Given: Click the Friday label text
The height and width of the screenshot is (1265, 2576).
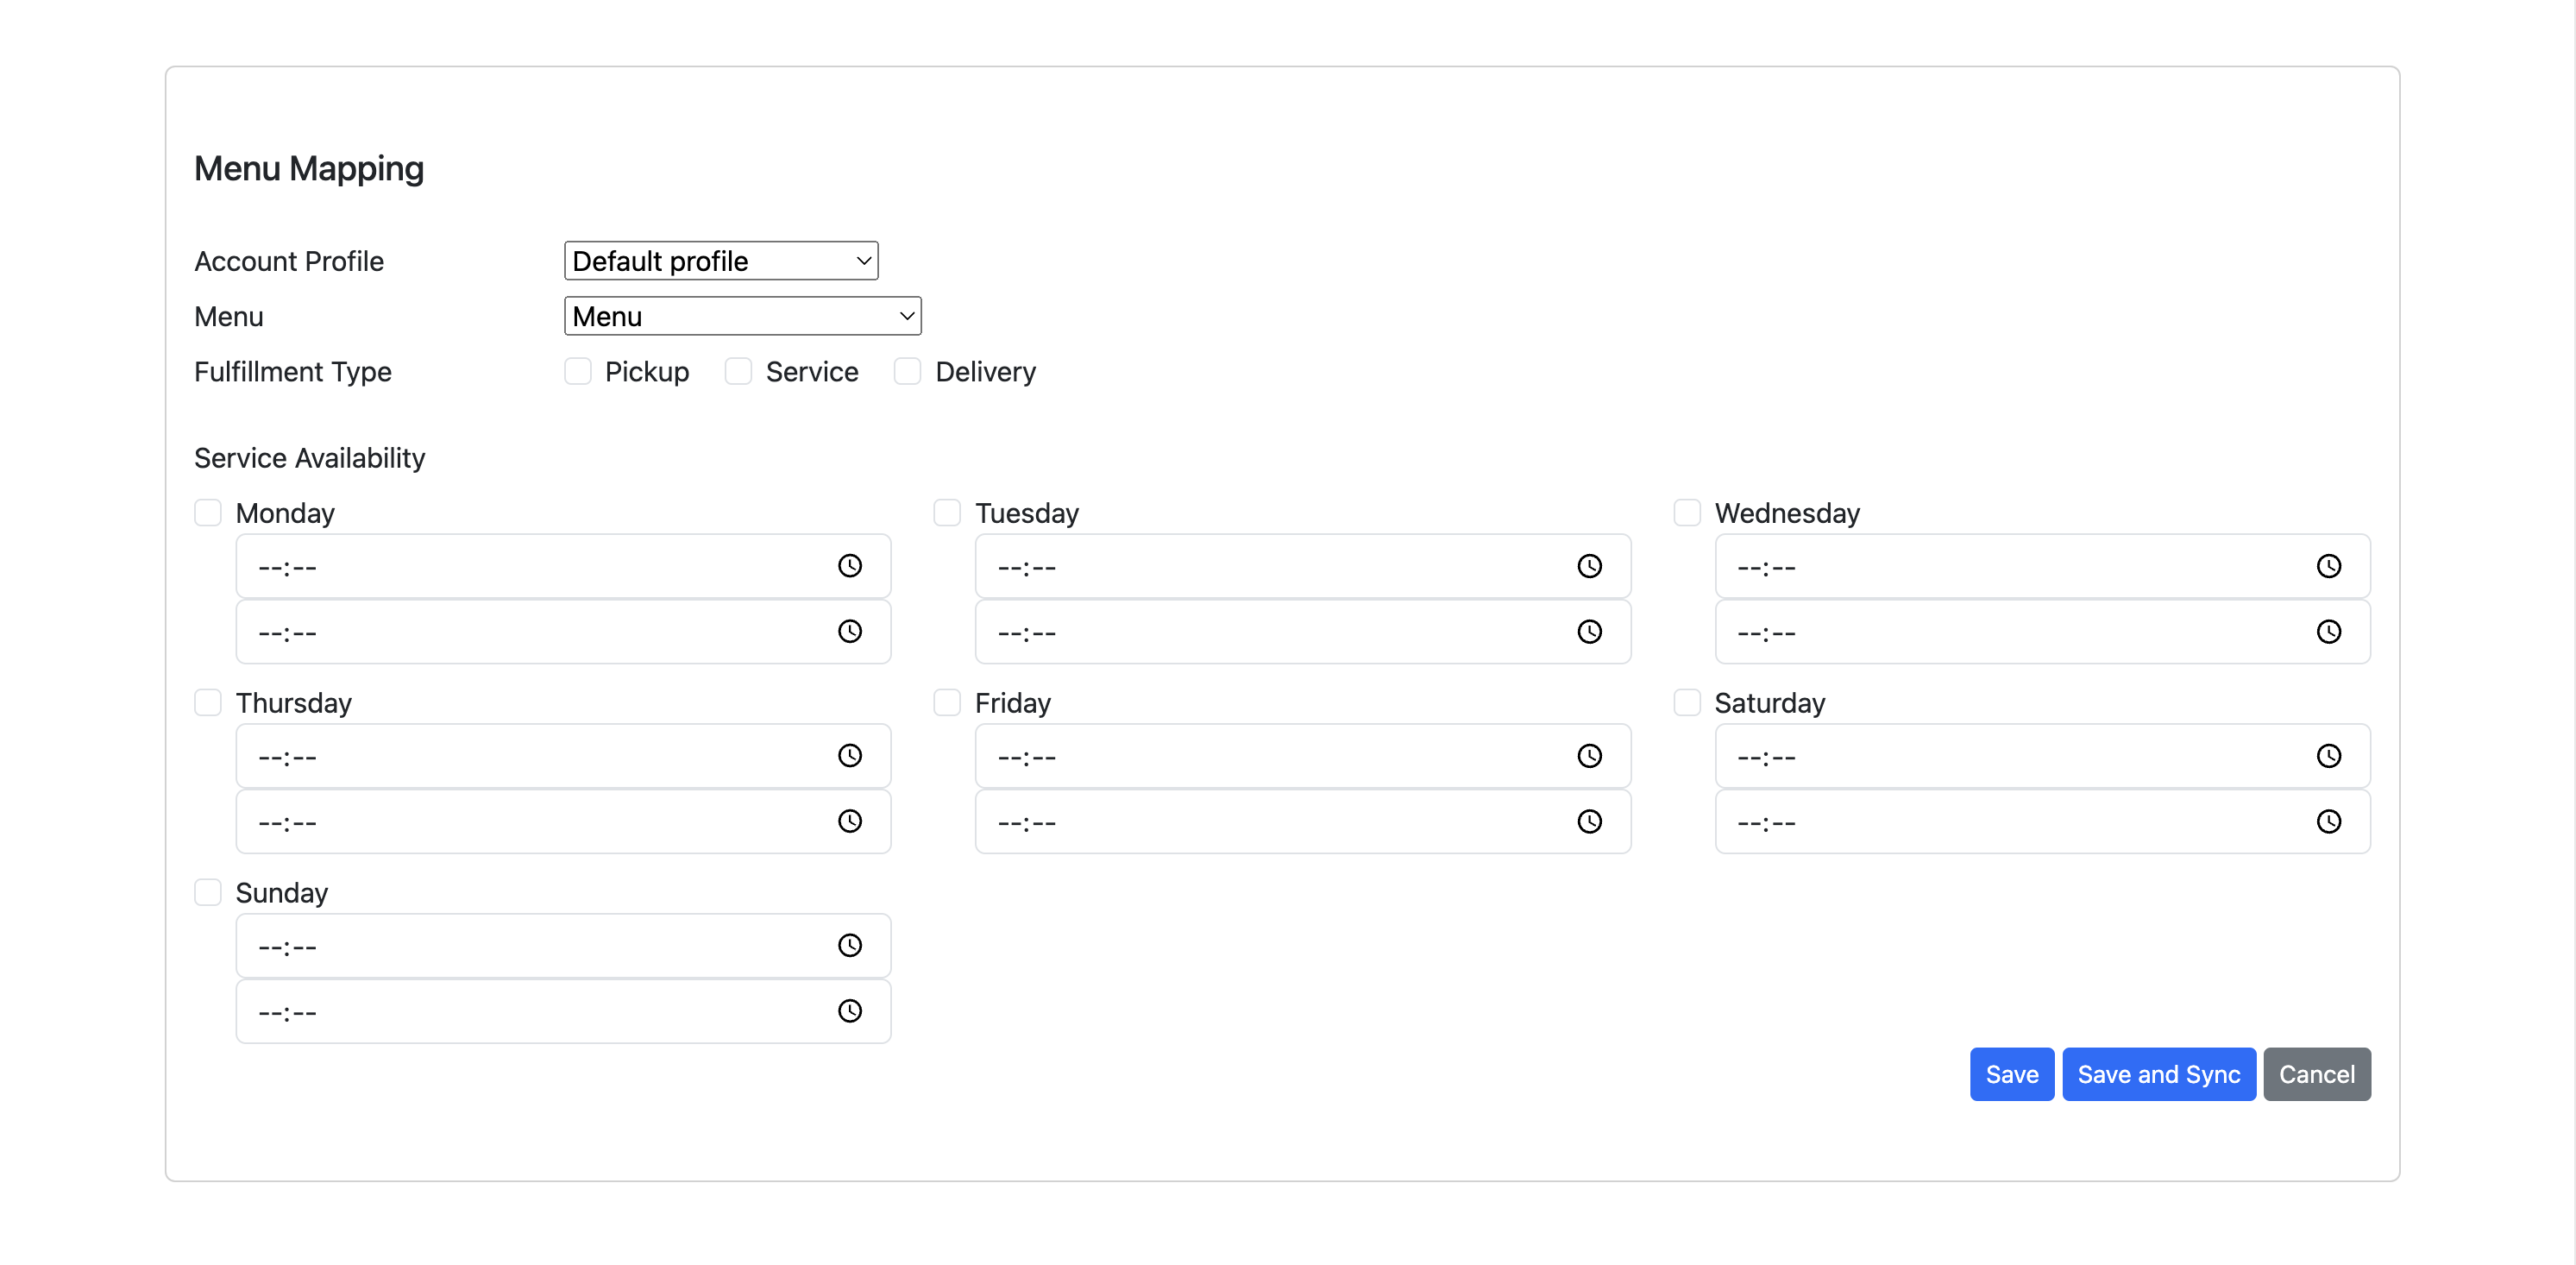Looking at the screenshot, I should tap(1013, 703).
